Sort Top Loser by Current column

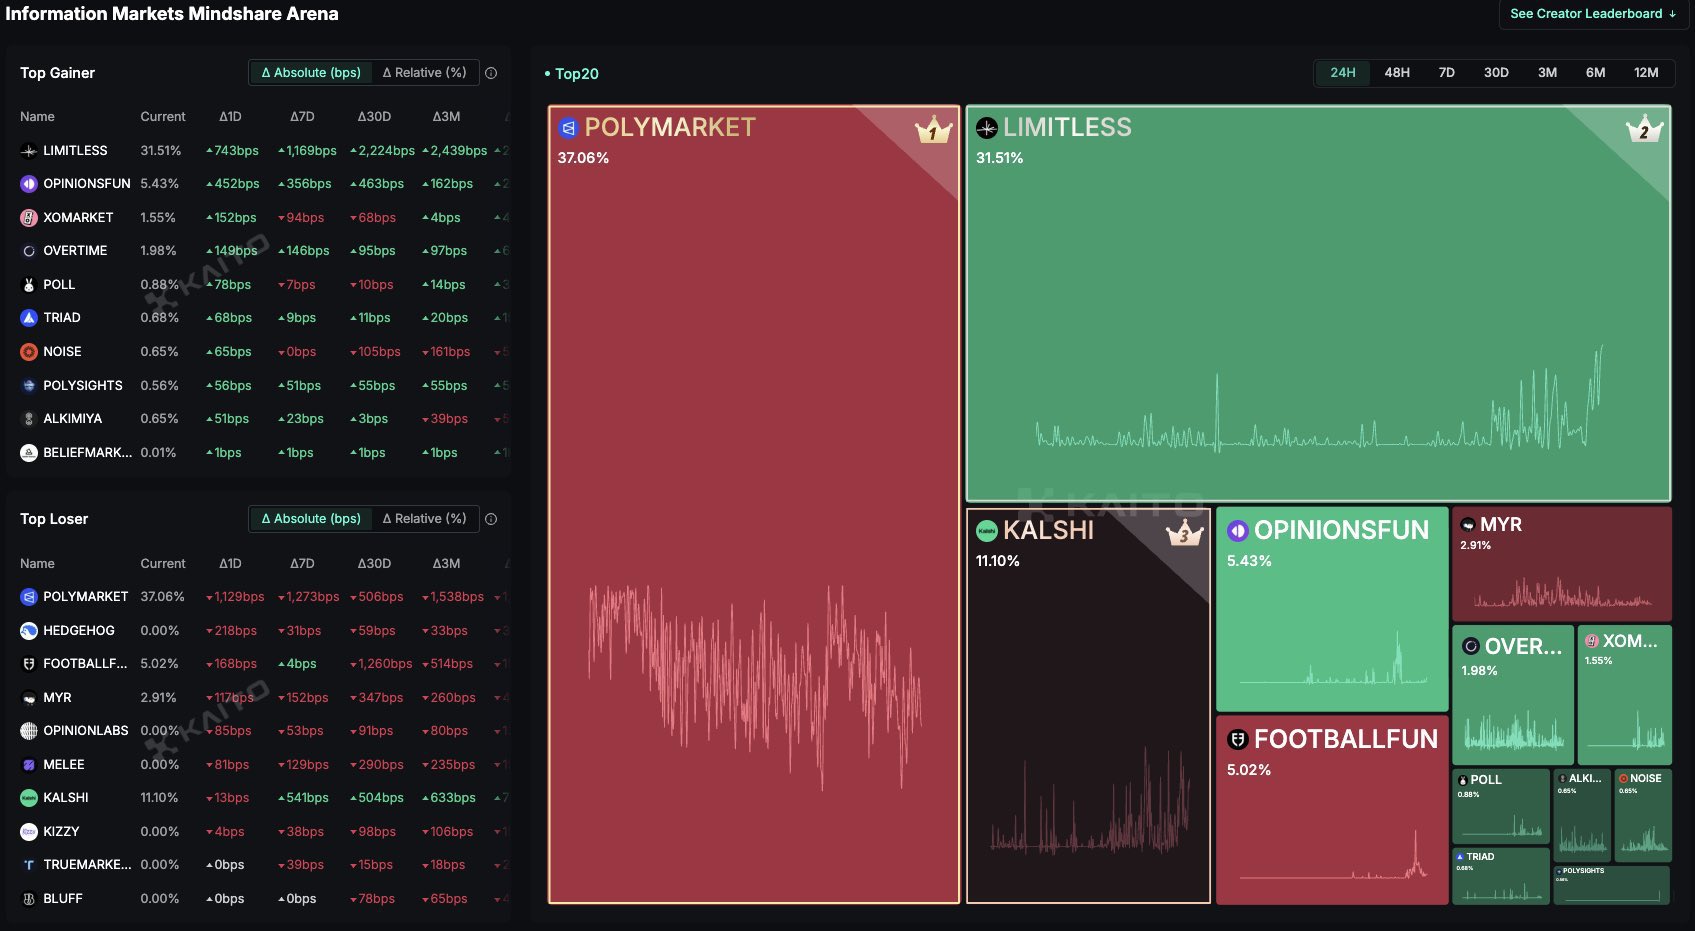coord(162,564)
